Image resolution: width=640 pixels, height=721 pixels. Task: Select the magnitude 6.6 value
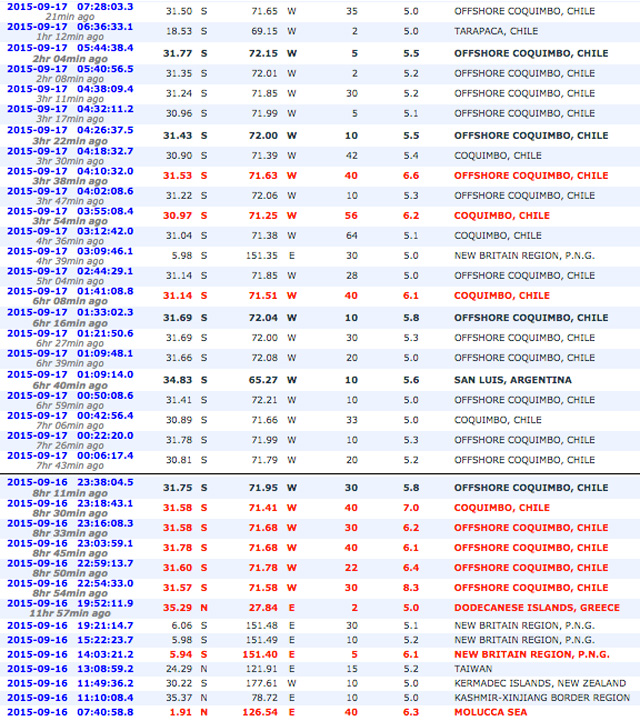click(x=411, y=176)
